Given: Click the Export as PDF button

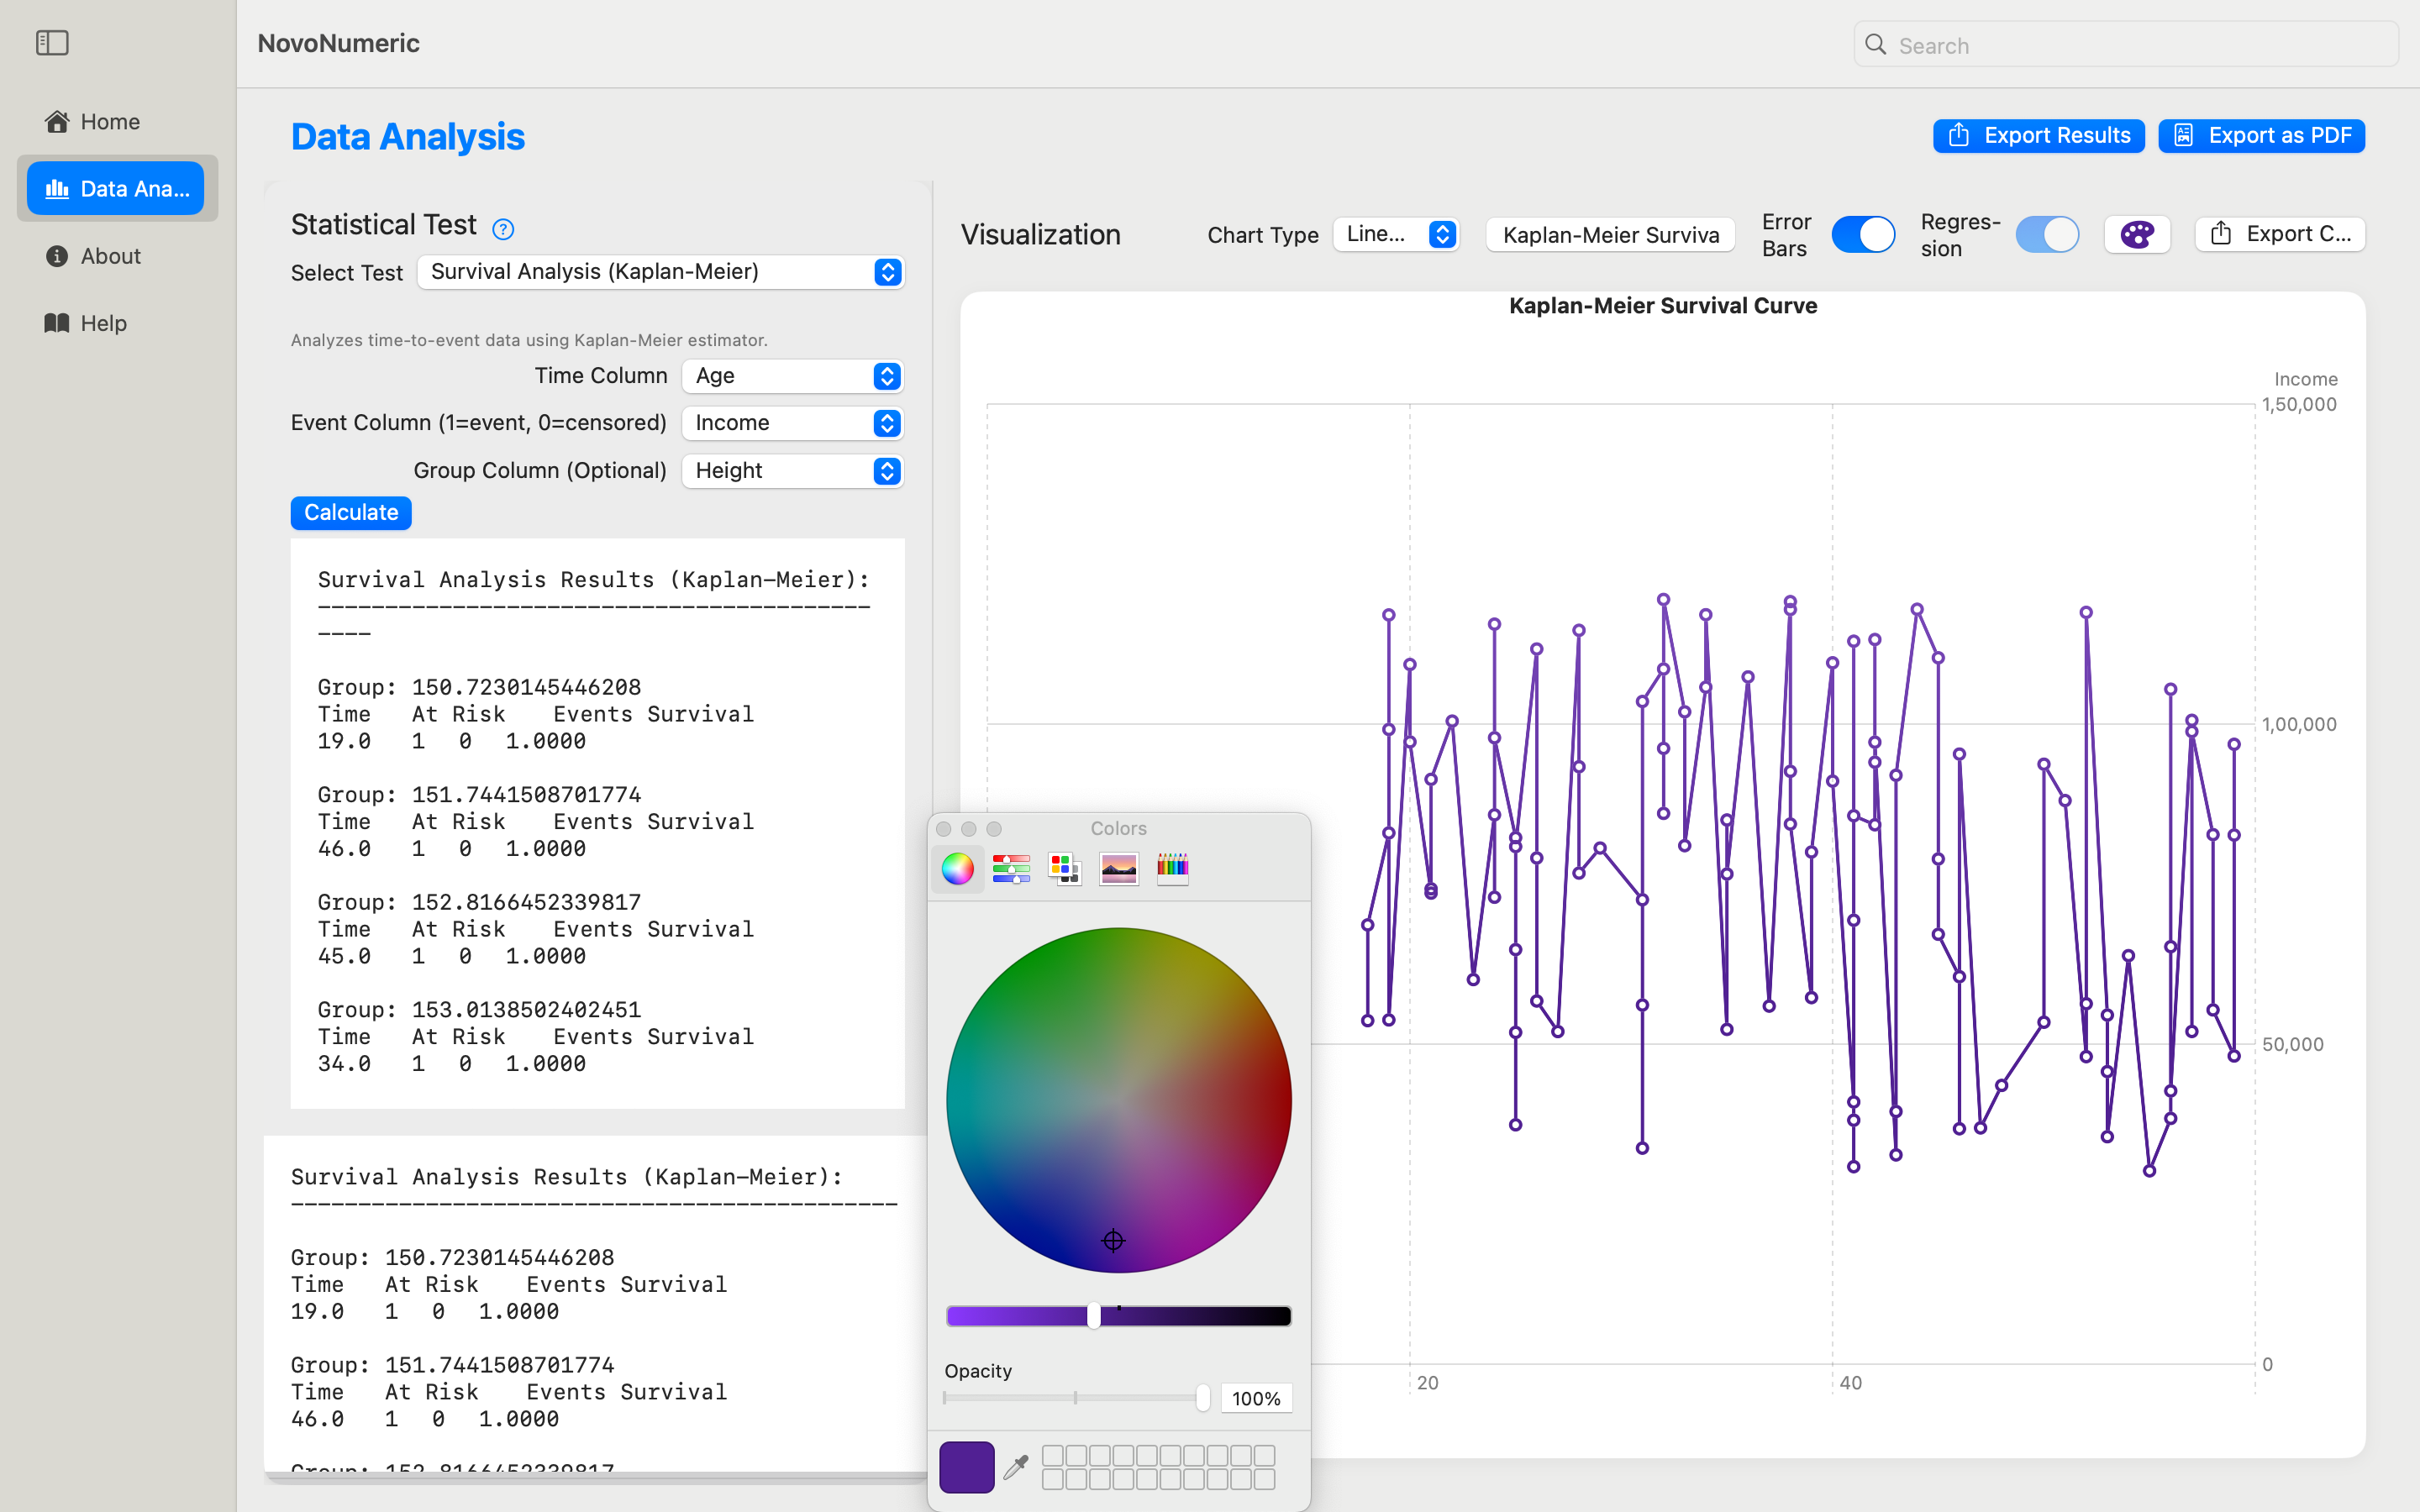Looking at the screenshot, I should pos(2261,136).
